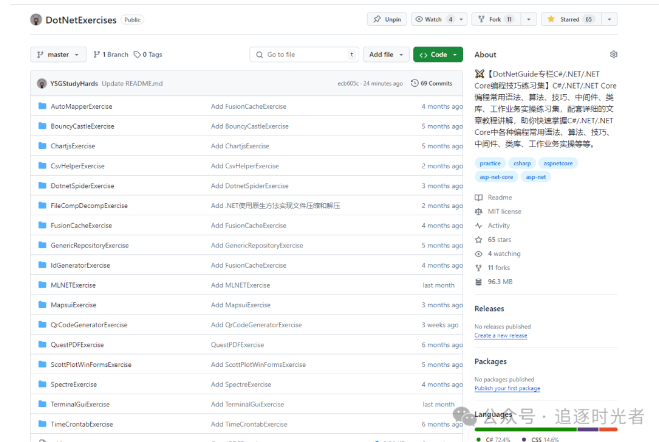This screenshot has height=442, width=659.
Task: Open the DotNetExercises repository title
Action: tap(81, 20)
